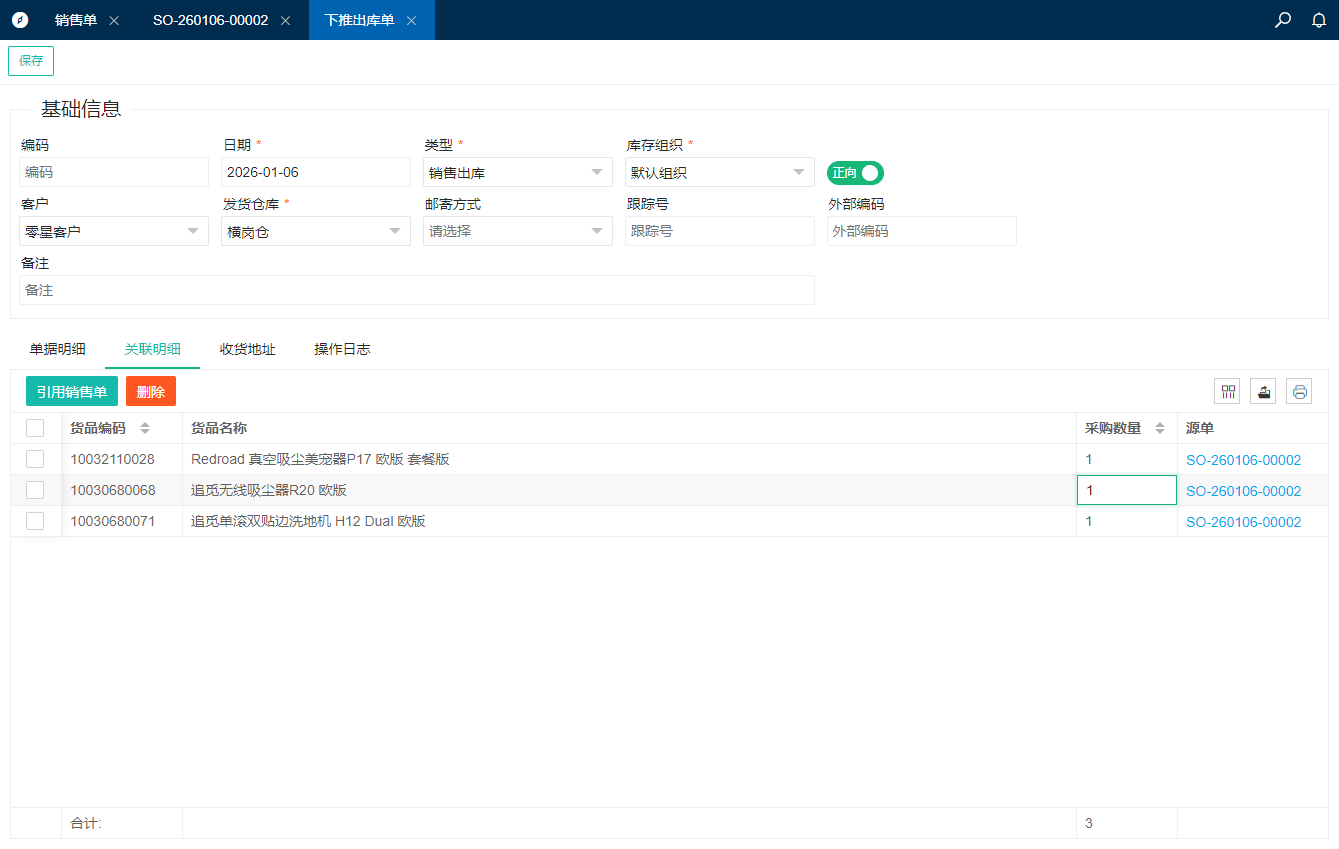The image size is (1339, 849).
Task: Tick the checkbox for item 10032110028
Action: [x=35, y=459]
